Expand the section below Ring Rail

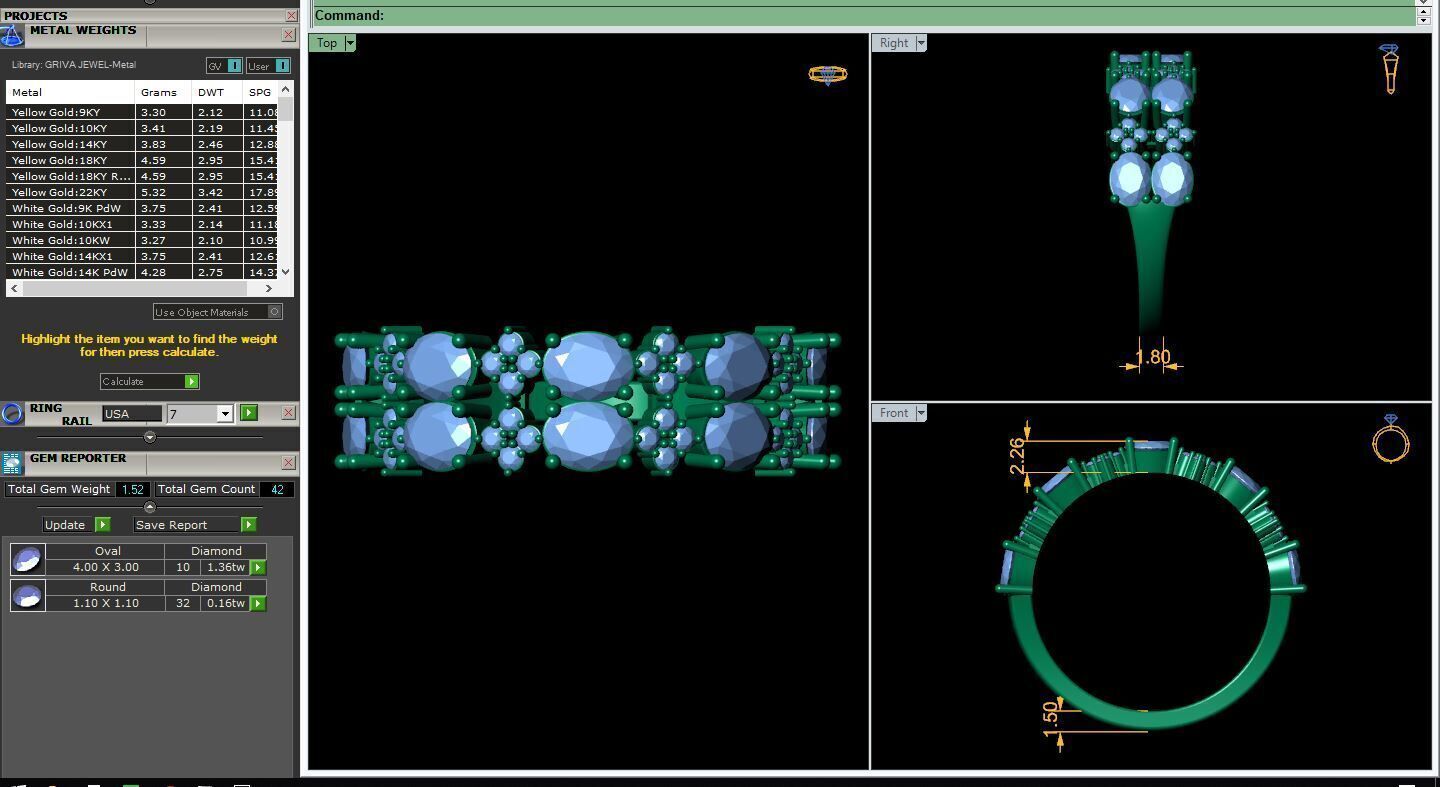[x=150, y=437]
